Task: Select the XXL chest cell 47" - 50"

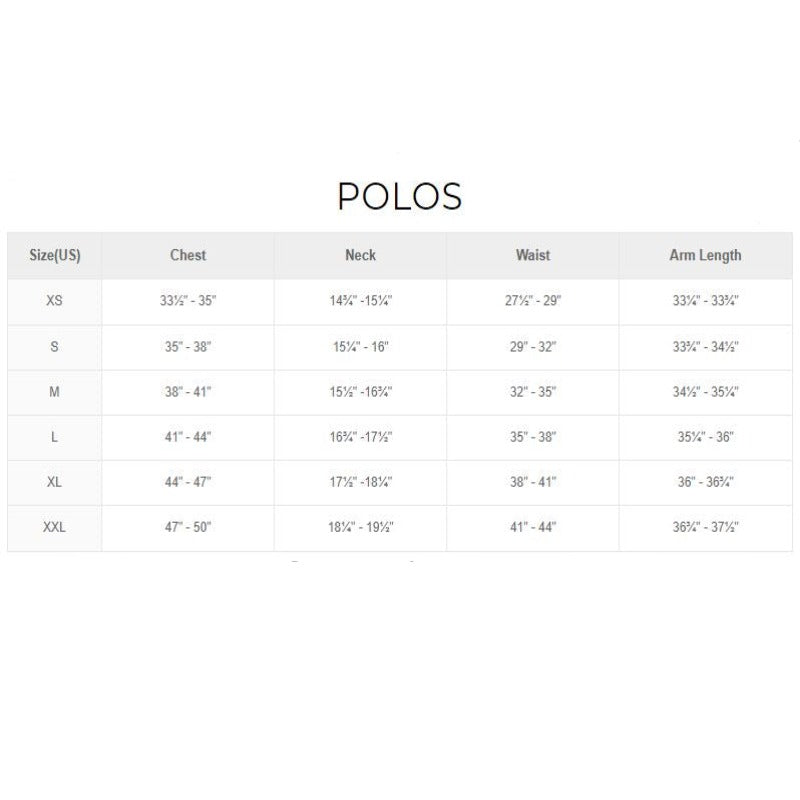Action: point(188,527)
